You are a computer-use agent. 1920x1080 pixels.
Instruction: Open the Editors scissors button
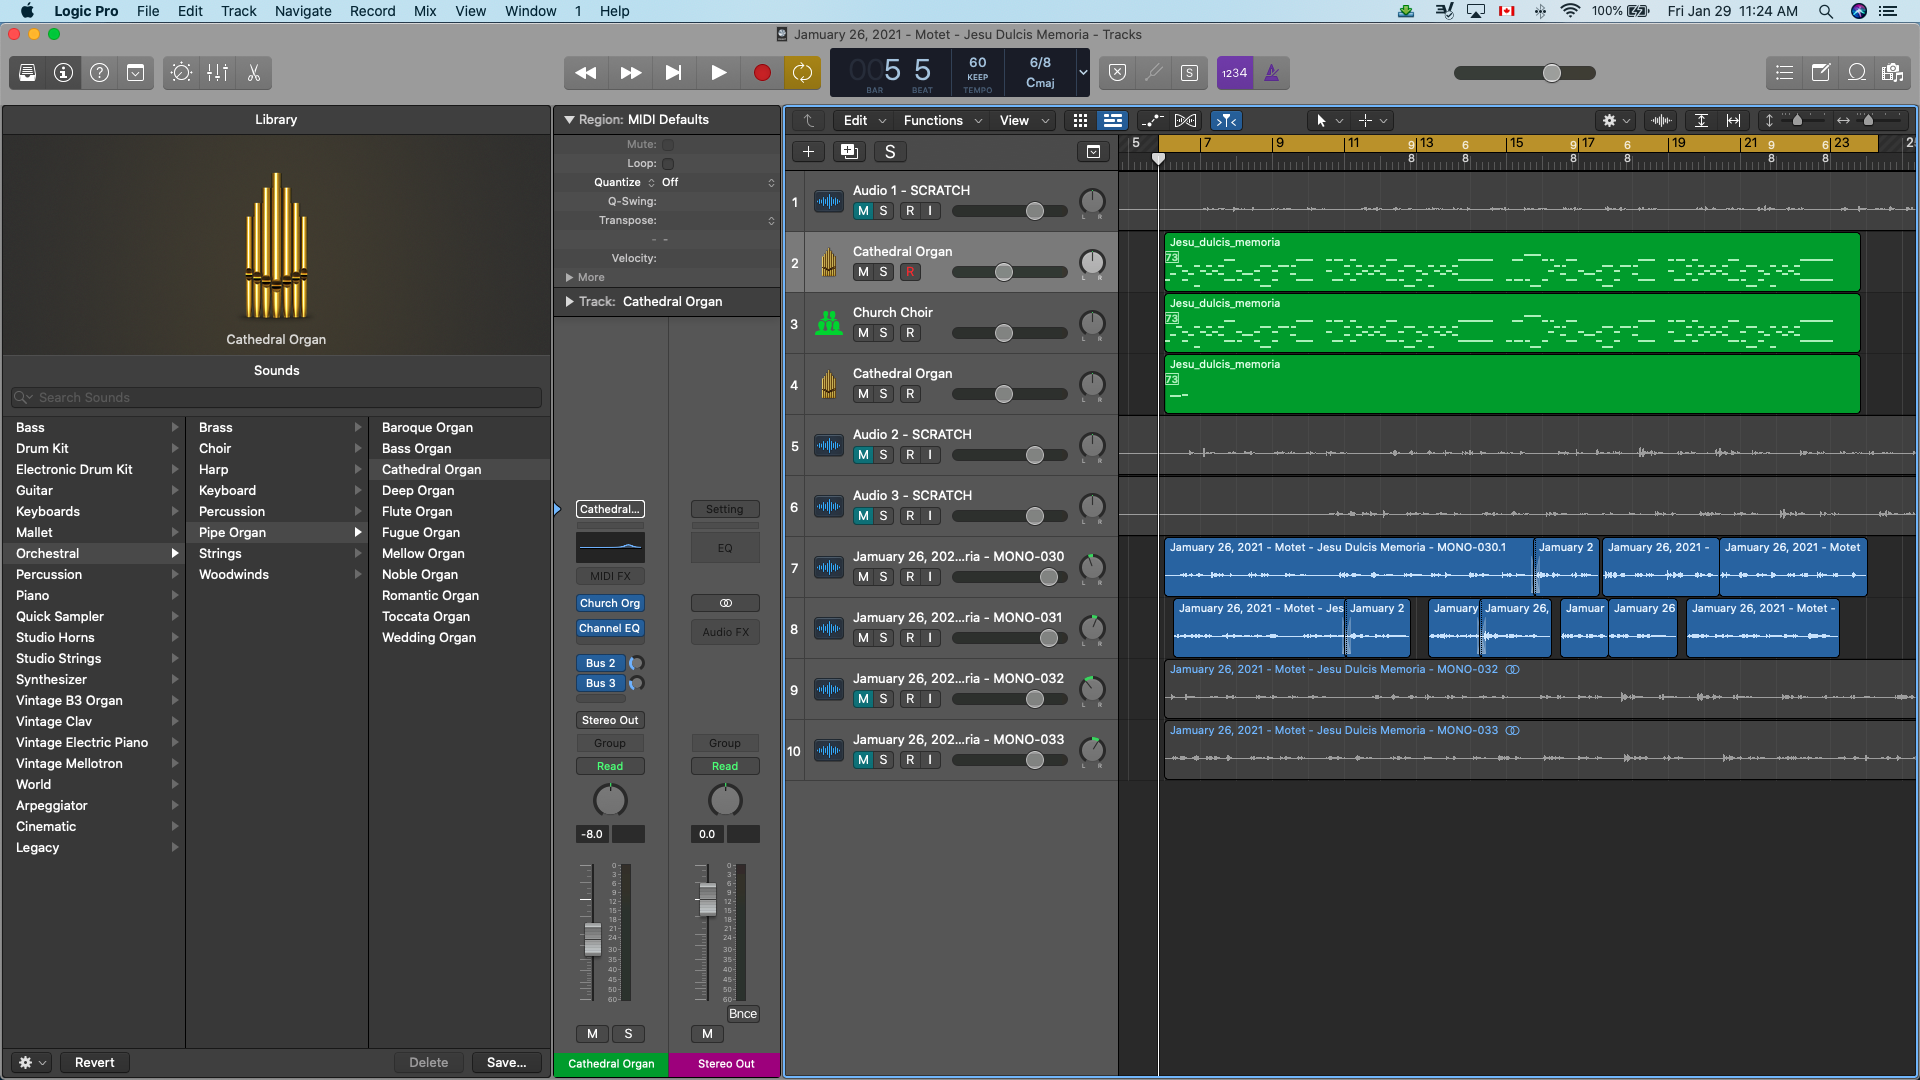(253, 73)
